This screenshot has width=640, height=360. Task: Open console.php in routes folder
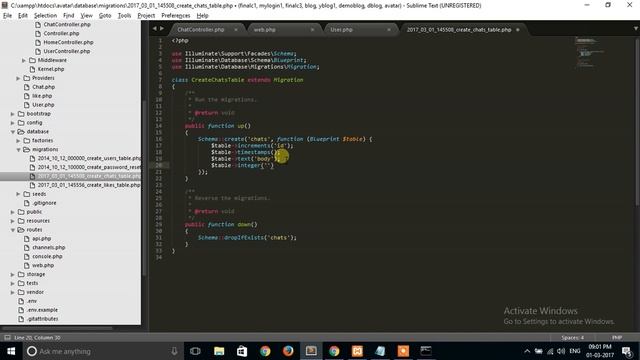coord(47,256)
